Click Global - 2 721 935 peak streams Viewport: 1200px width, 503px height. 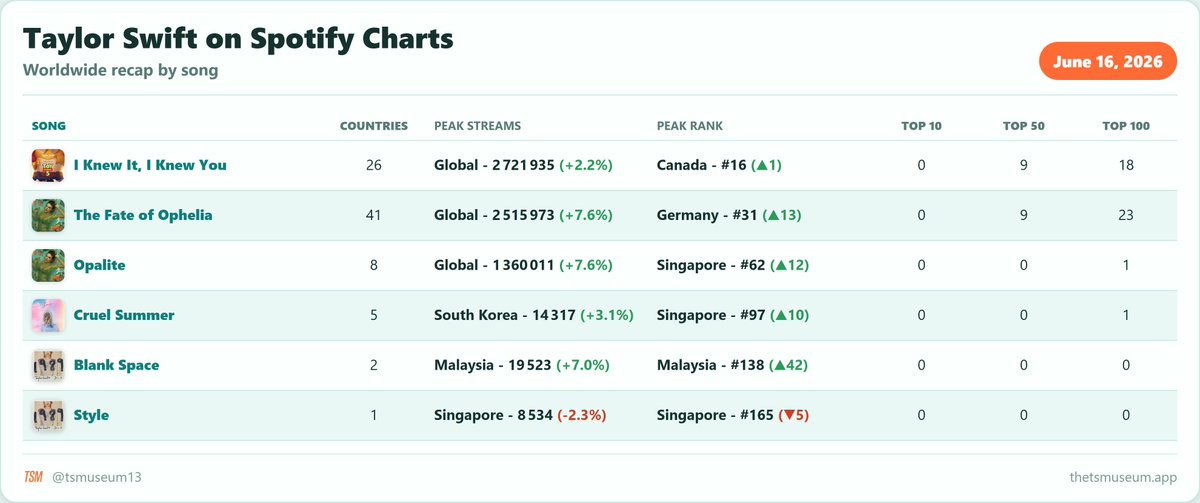coord(523,165)
